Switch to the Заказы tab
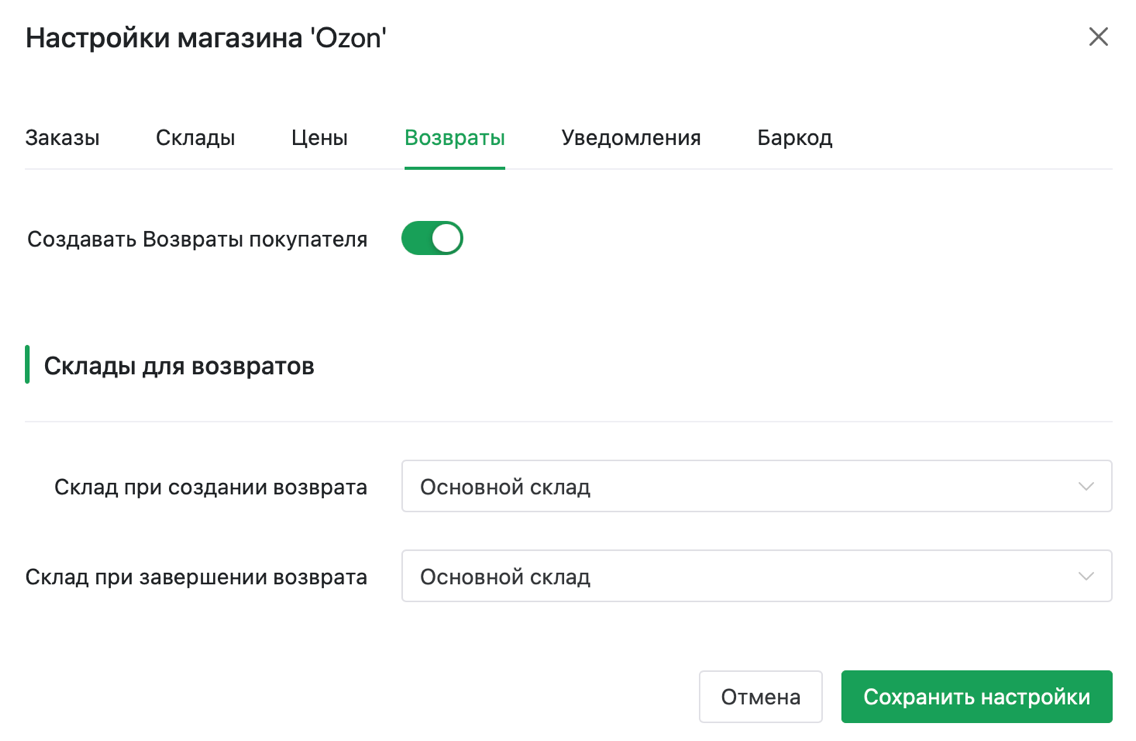The height and width of the screenshot is (741, 1136). pos(62,138)
